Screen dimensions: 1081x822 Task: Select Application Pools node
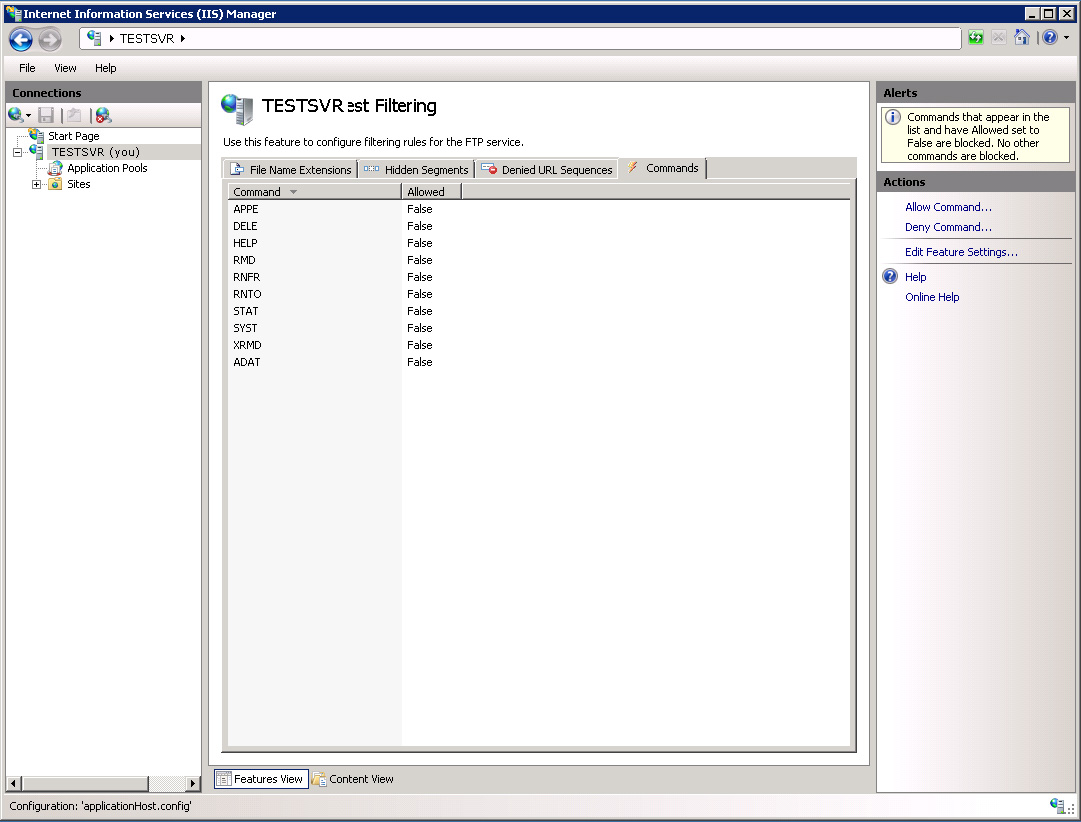pyautogui.click(x=107, y=168)
